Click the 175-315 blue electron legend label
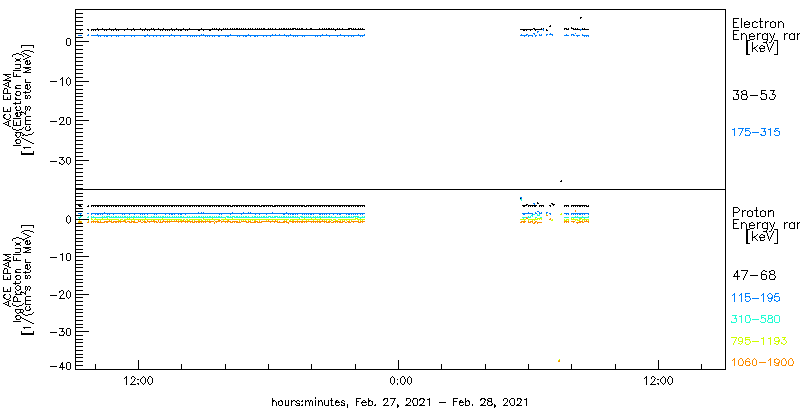 click(x=756, y=133)
